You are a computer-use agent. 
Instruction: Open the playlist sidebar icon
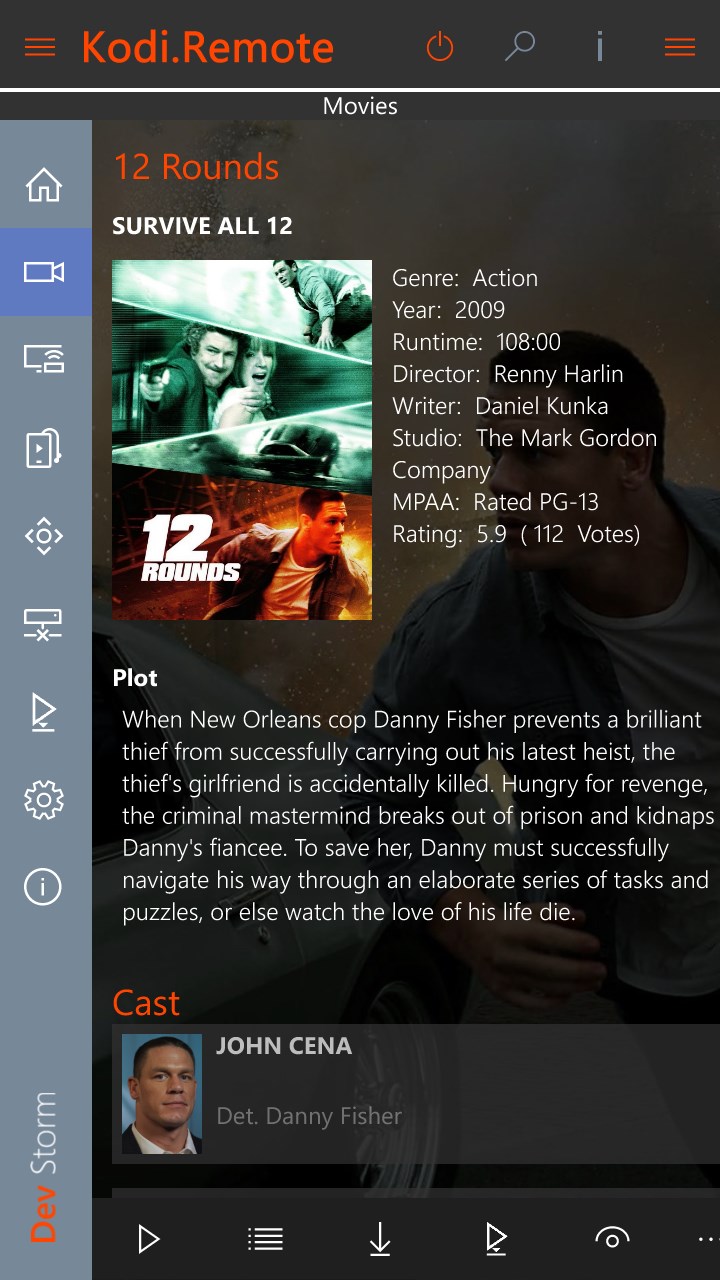click(x=44, y=712)
